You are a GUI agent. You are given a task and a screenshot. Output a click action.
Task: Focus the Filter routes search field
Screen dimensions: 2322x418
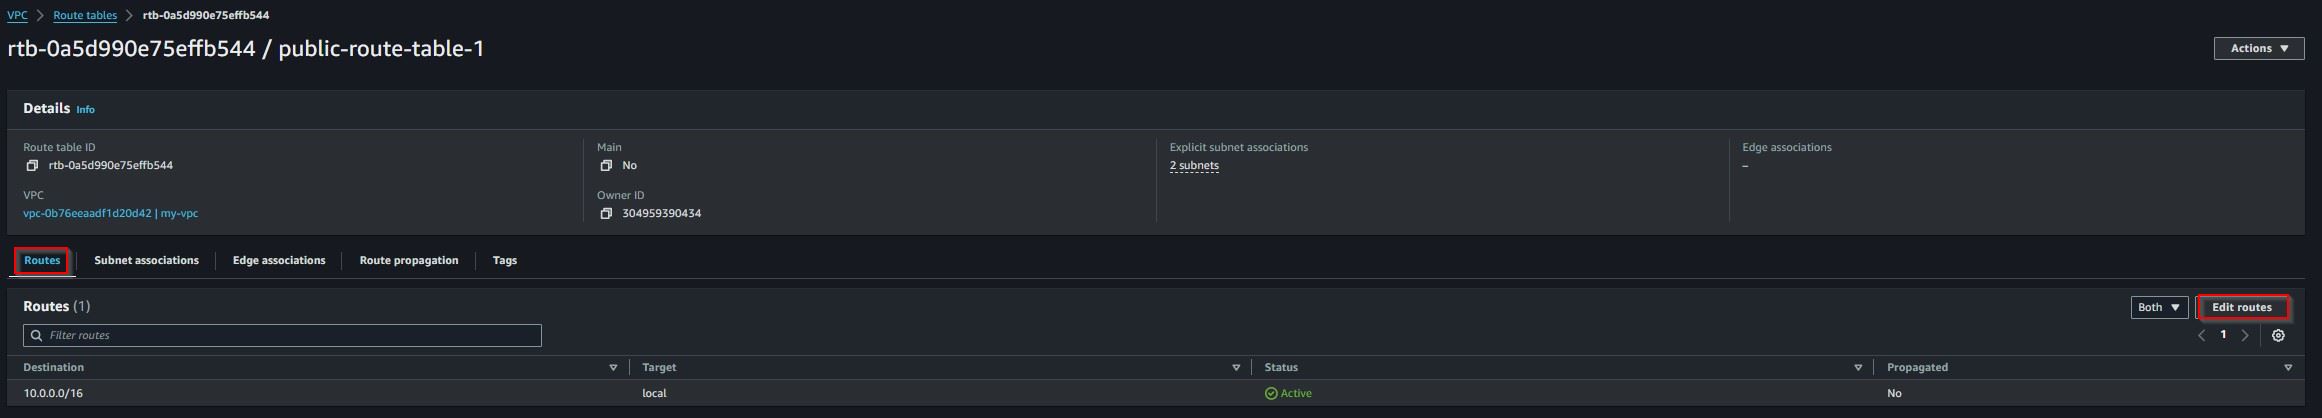coord(282,335)
